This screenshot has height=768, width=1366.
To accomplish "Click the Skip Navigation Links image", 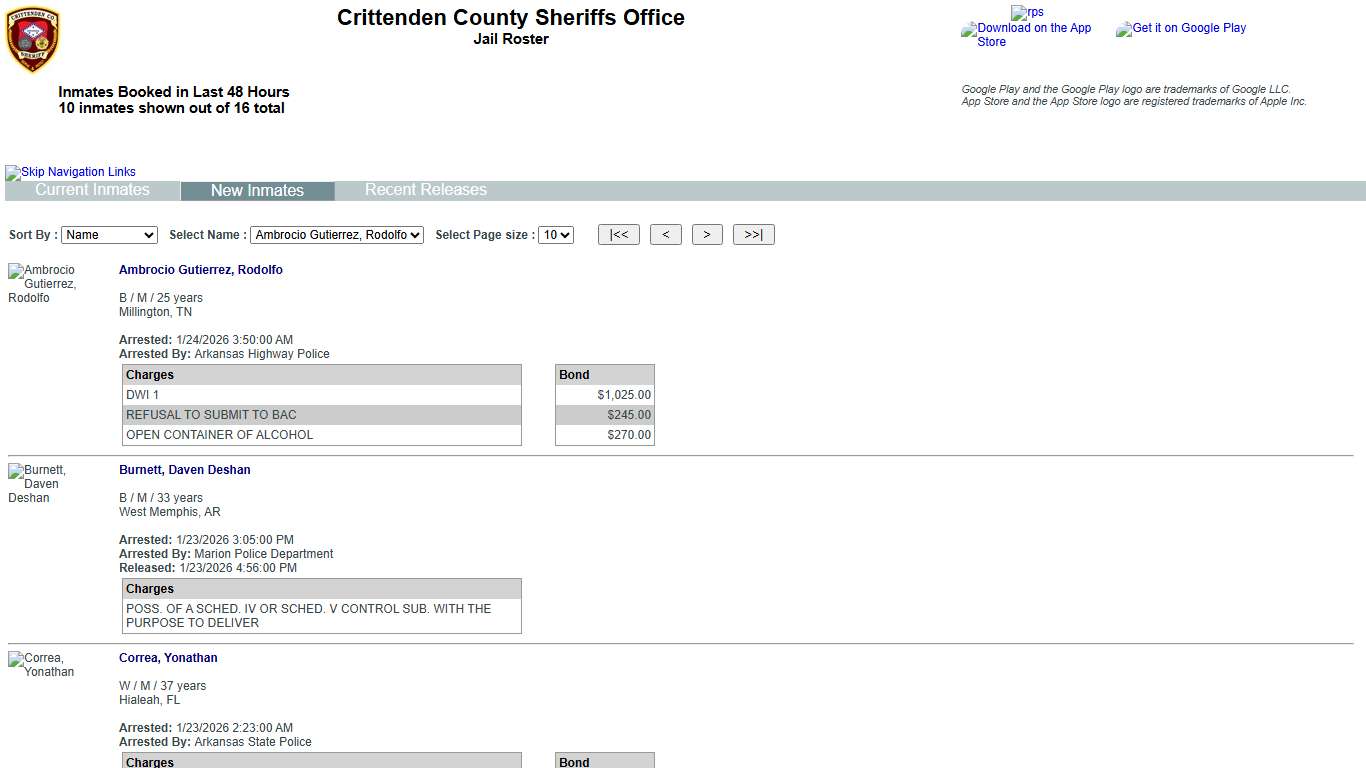I will (x=70, y=172).
